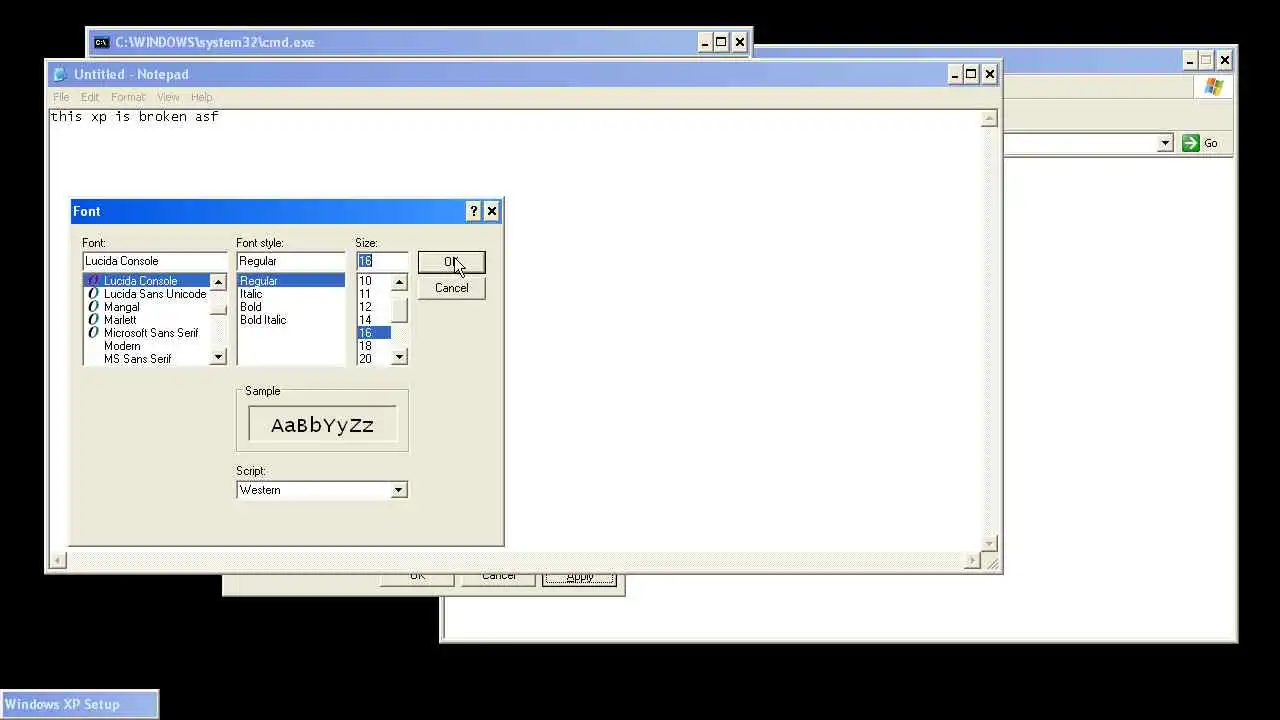Click the size list scroll-up arrow
This screenshot has height=720, width=1280.
(399, 282)
